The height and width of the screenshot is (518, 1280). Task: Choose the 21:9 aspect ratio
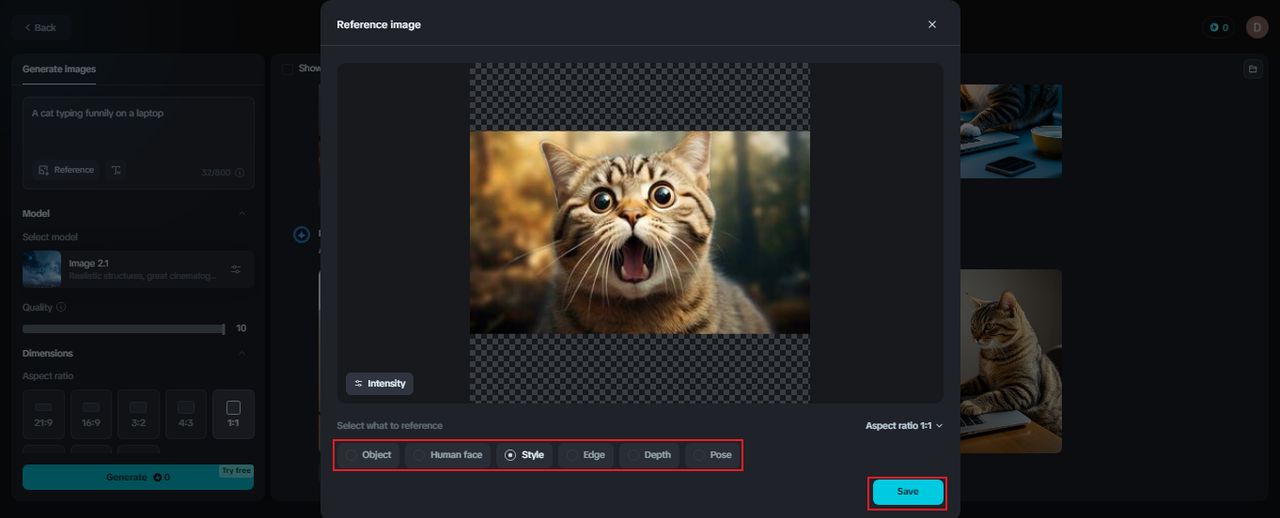tap(43, 414)
